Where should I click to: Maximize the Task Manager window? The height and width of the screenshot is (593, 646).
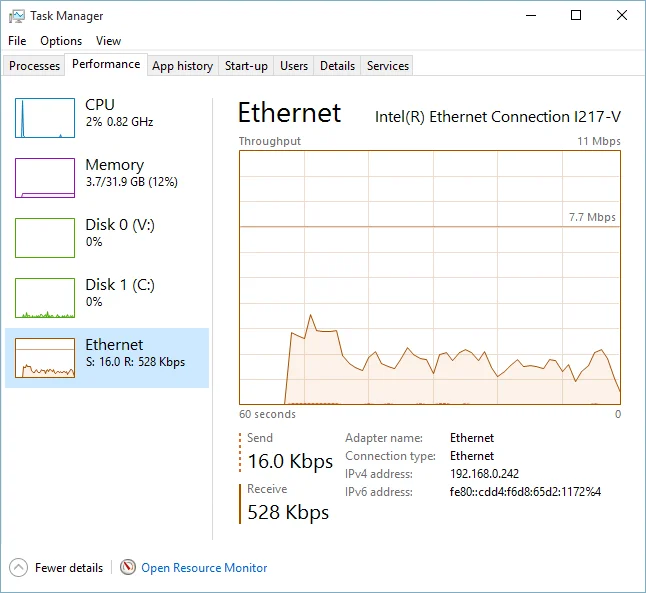(x=576, y=16)
